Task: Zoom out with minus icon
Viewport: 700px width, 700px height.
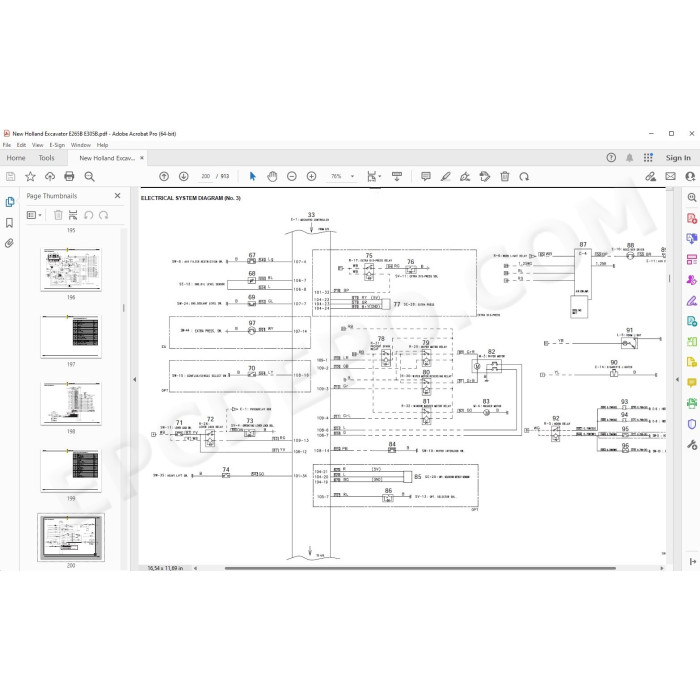Action: pos(292,176)
